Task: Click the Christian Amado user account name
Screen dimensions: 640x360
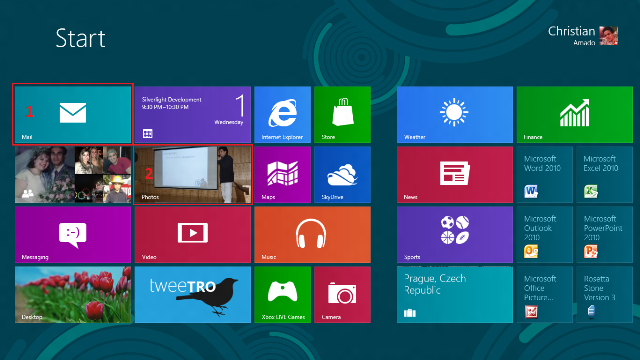Action: (x=571, y=36)
